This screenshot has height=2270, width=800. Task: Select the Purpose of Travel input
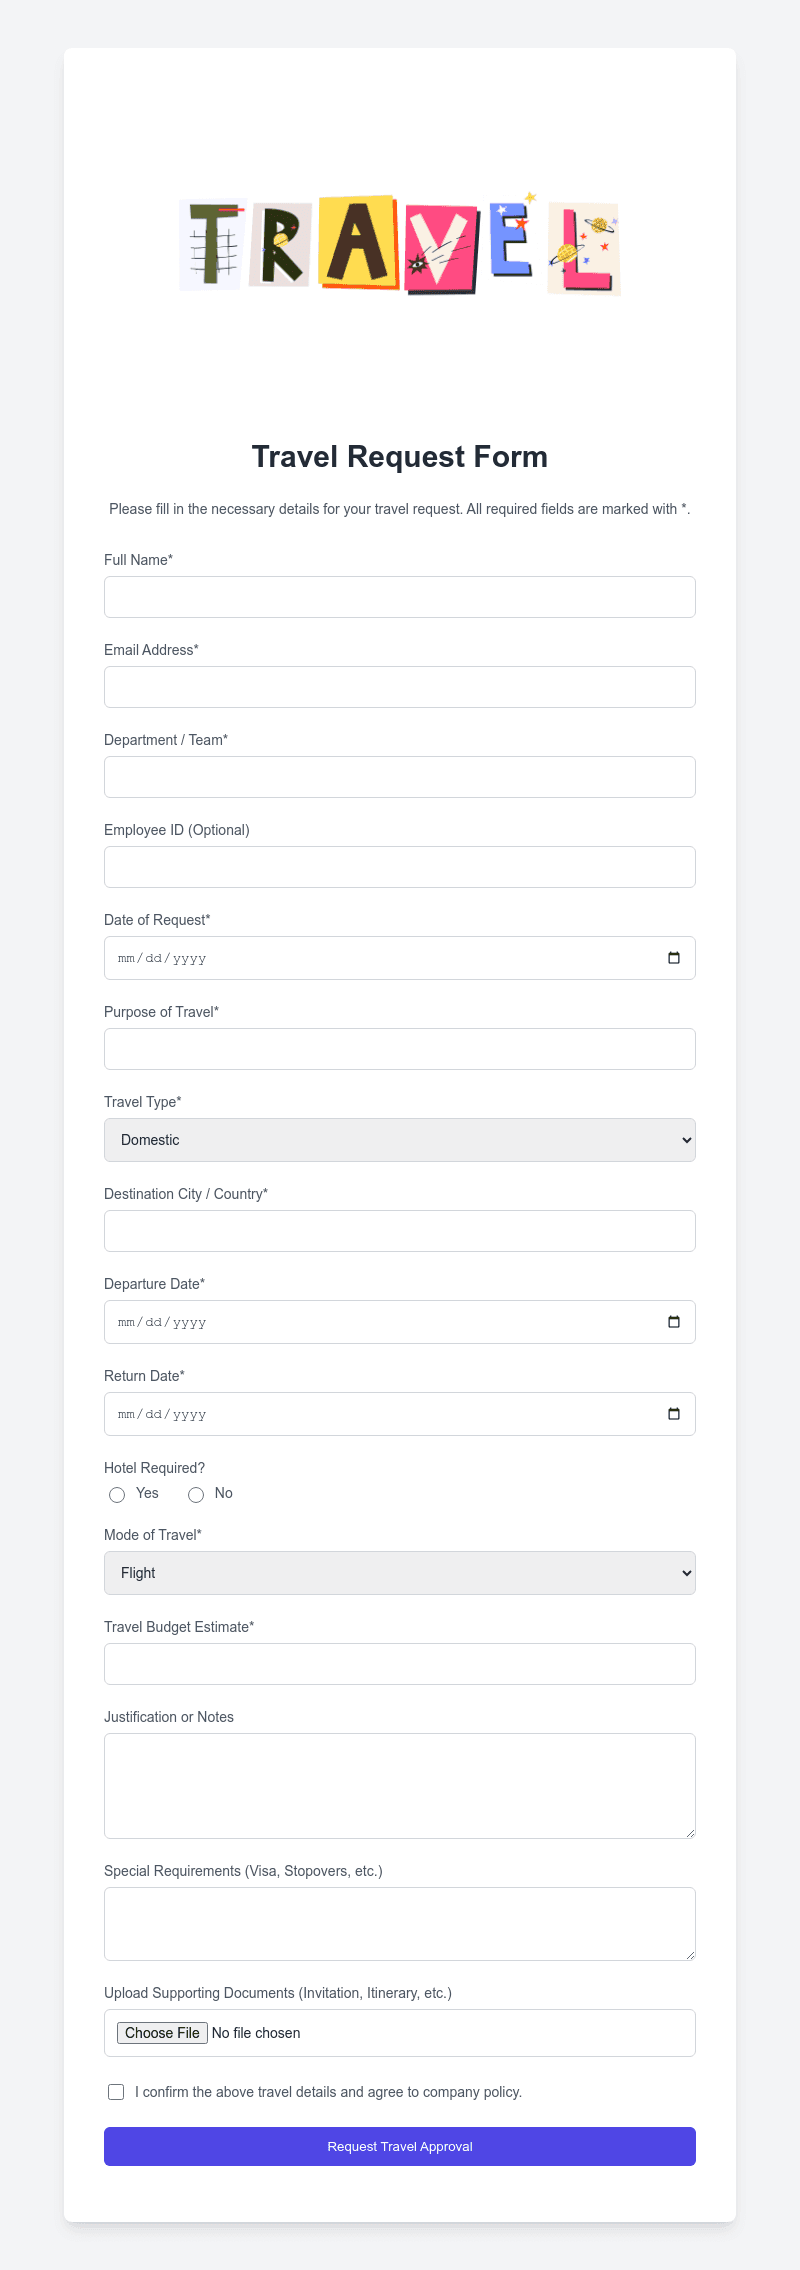pyautogui.click(x=399, y=1048)
